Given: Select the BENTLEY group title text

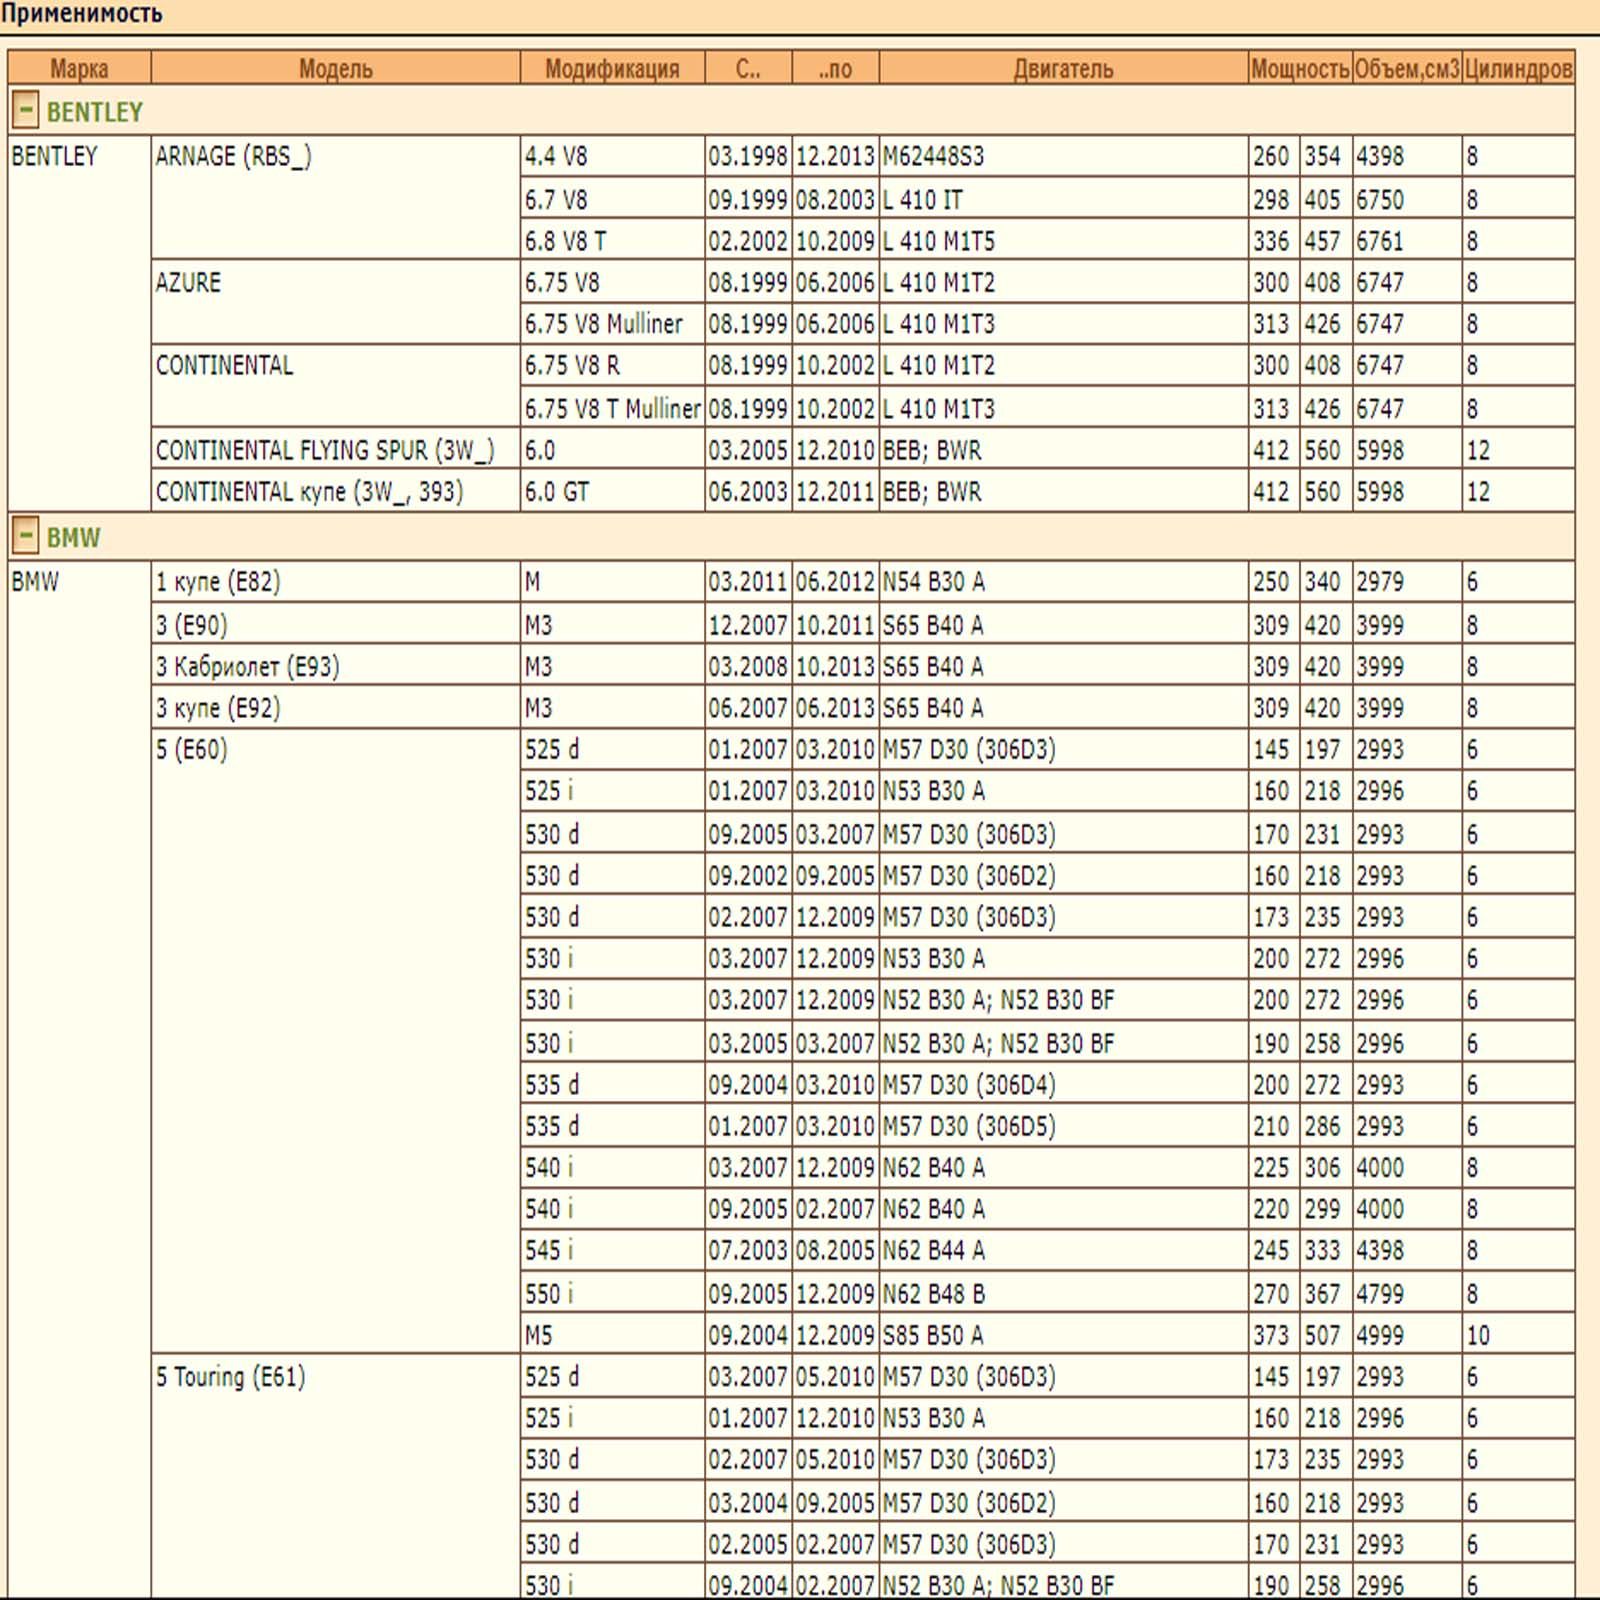Looking at the screenshot, I should [95, 112].
